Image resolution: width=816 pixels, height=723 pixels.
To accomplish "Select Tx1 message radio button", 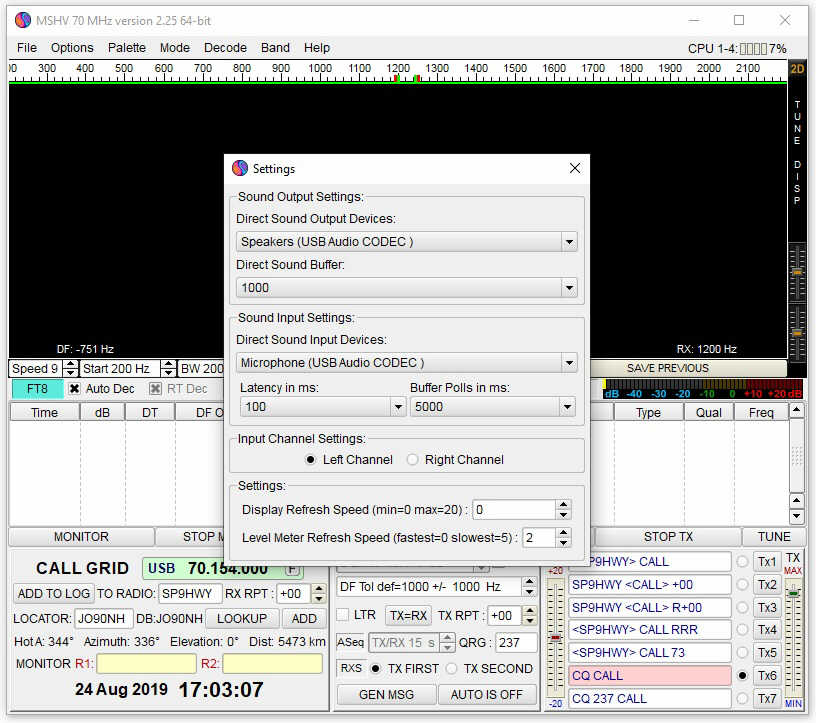I will click(x=743, y=562).
